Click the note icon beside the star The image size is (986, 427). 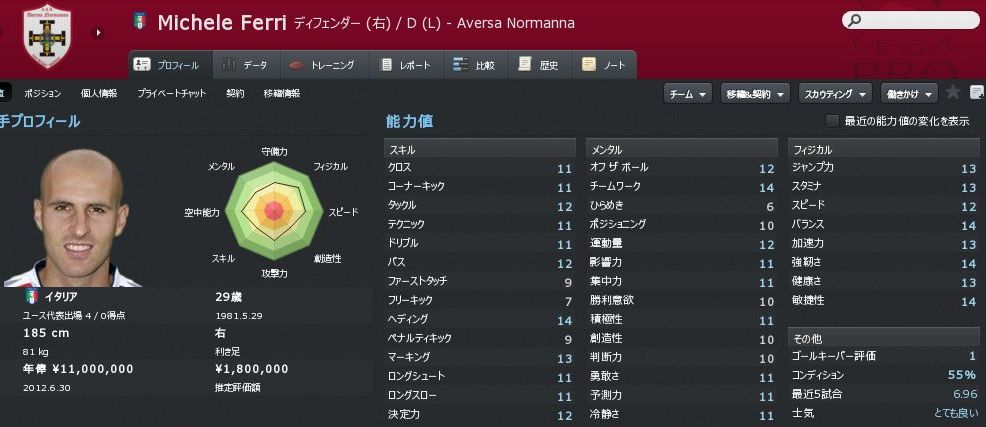pyautogui.click(x=976, y=92)
